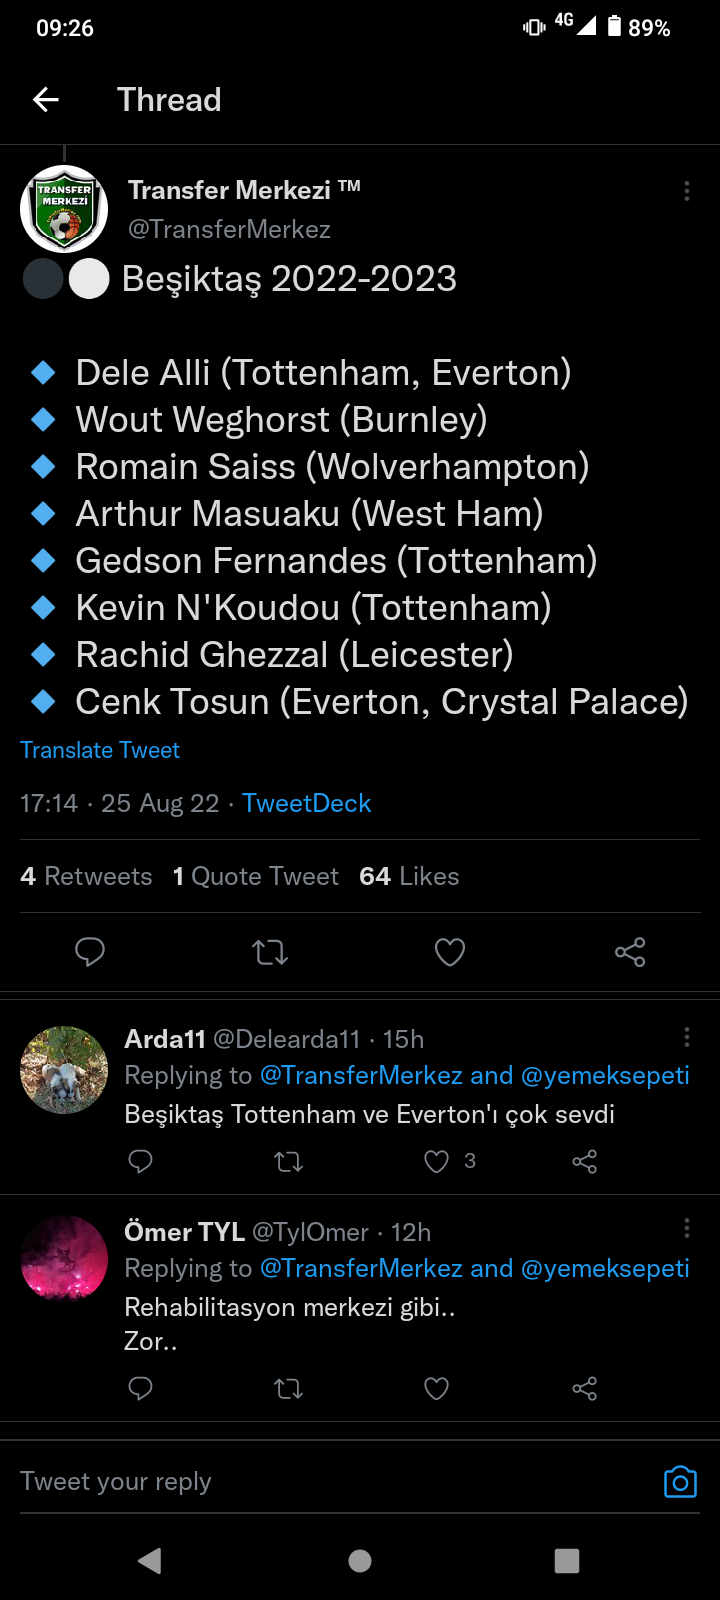The image size is (720, 1600).
Task: Expand options menu on Arda11's reply
Action: (x=687, y=1037)
